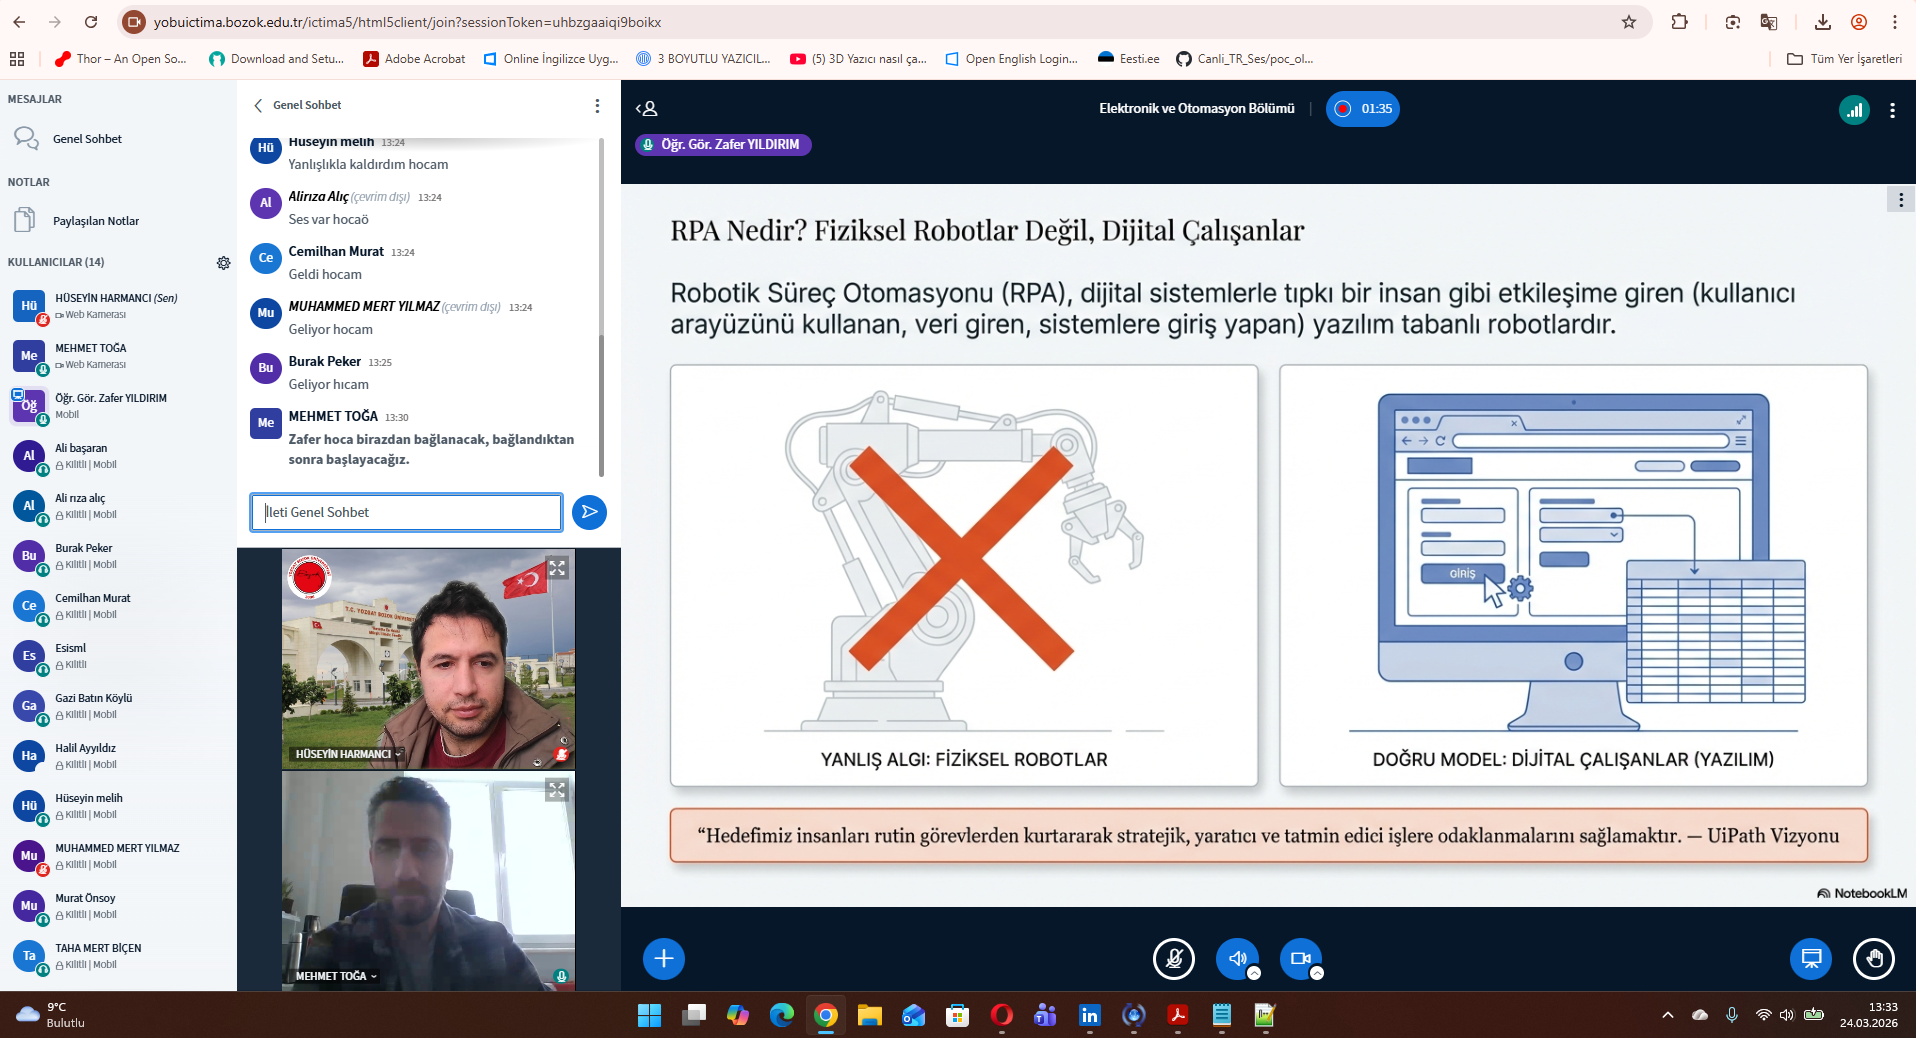Toggle the muted microphone button
This screenshot has height=1038, width=1916.
point(1173,958)
